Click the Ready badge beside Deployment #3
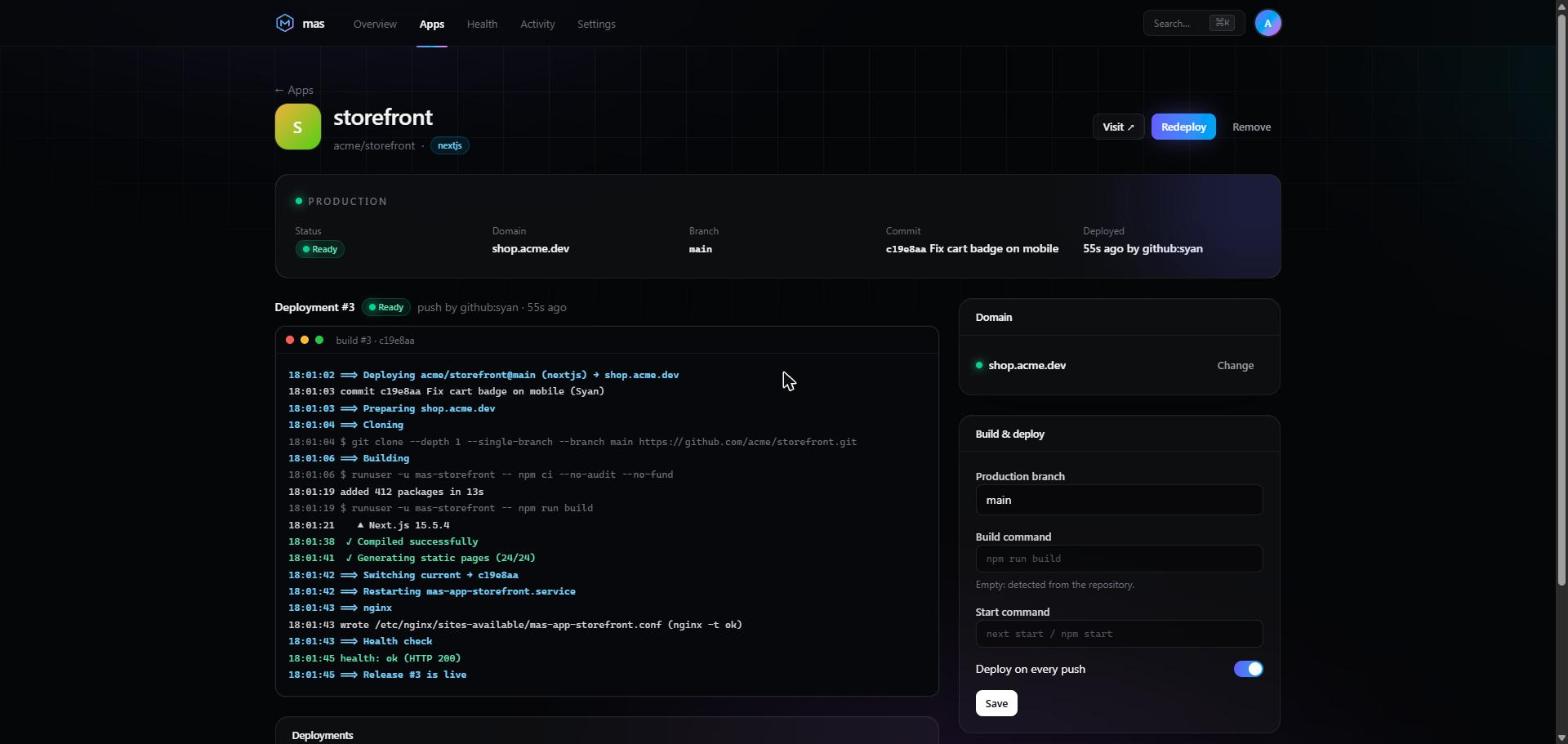The width and height of the screenshot is (1568, 744). click(386, 307)
